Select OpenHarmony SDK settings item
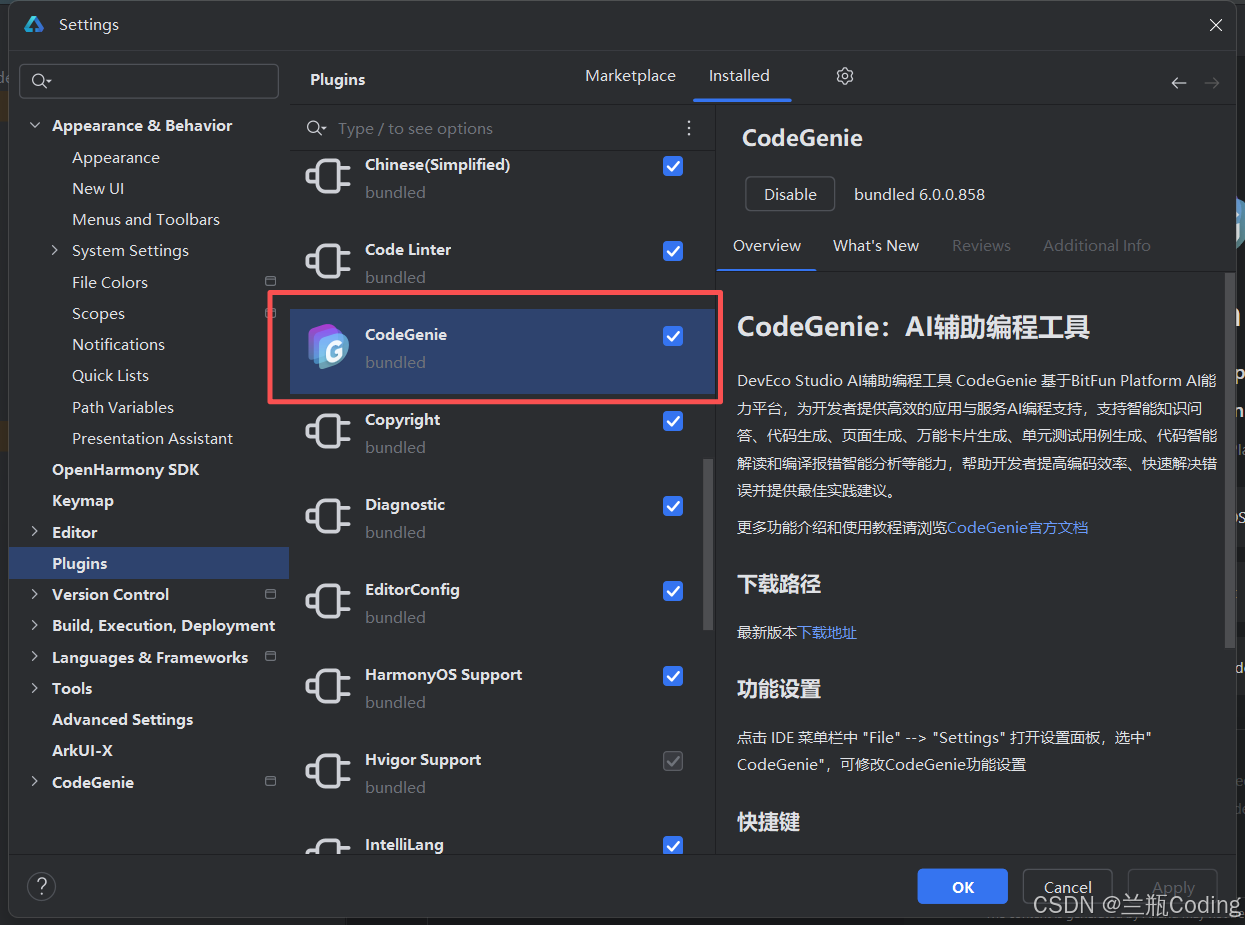Image resolution: width=1245 pixels, height=925 pixels. (126, 469)
